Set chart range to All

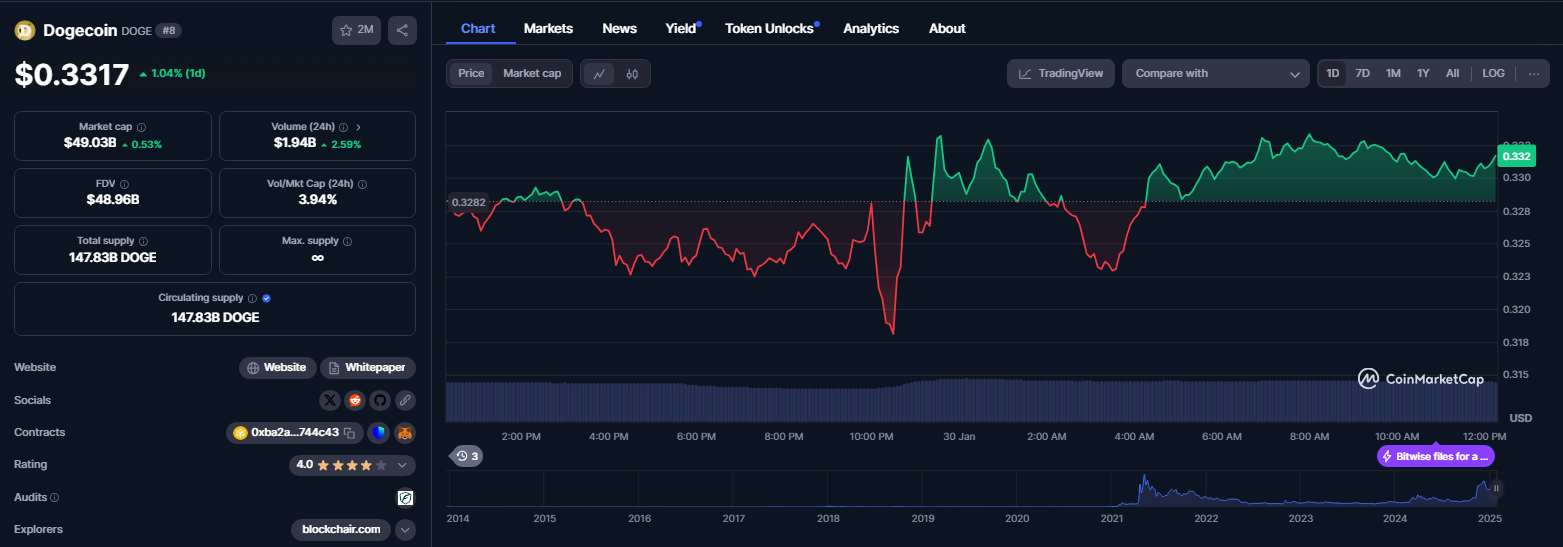click(x=1453, y=73)
